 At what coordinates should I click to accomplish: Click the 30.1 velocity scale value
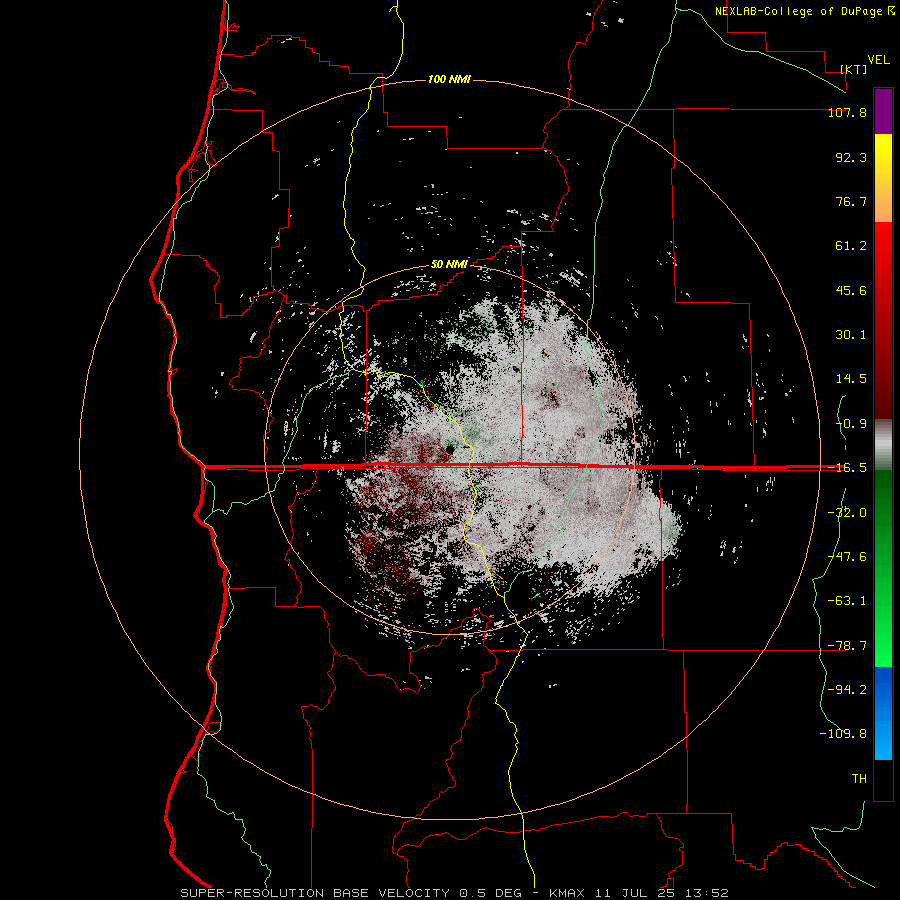pos(851,335)
